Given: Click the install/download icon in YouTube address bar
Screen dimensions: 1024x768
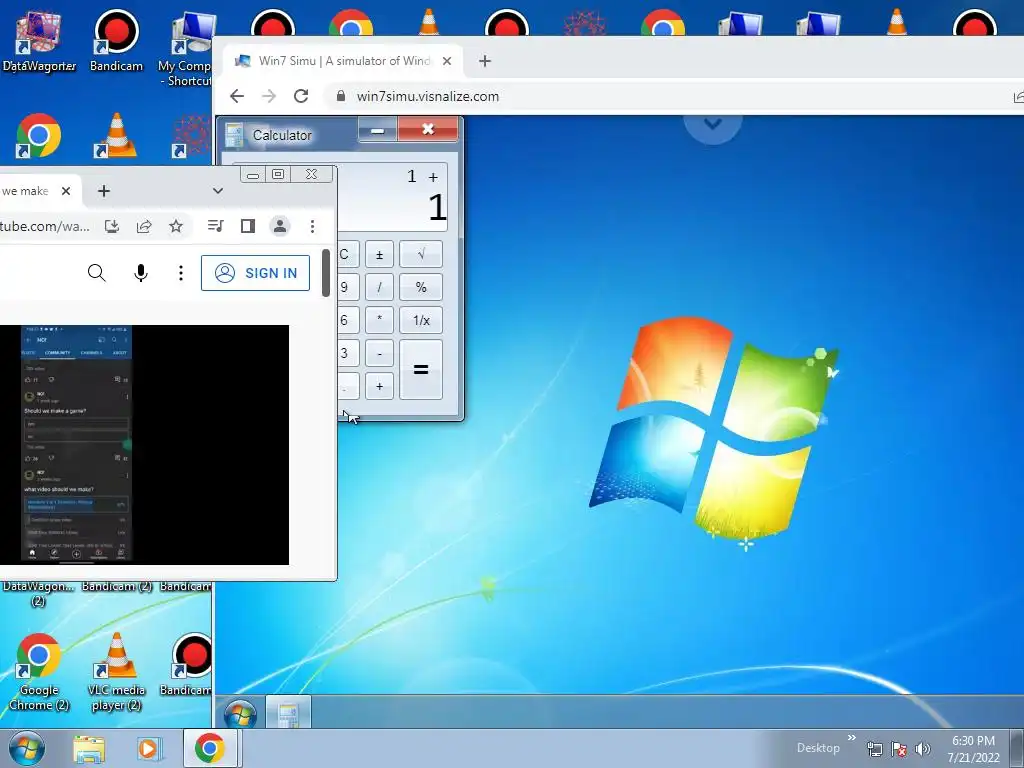Looking at the screenshot, I should point(112,226).
